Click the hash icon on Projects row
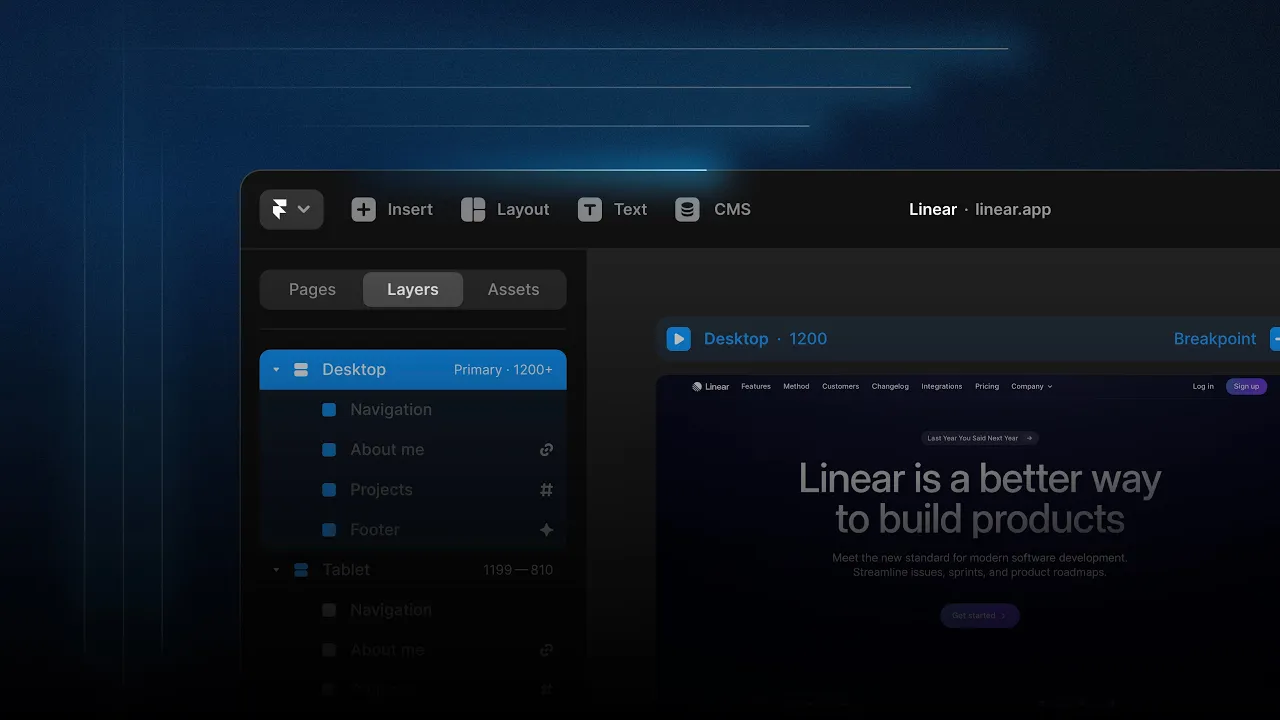This screenshot has width=1280, height=720. [x=546, y=490]
